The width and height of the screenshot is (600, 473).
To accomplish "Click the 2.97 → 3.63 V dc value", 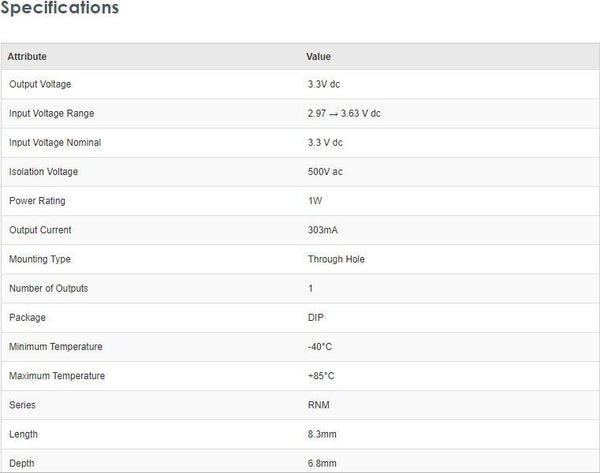I will tap(344, 114).
